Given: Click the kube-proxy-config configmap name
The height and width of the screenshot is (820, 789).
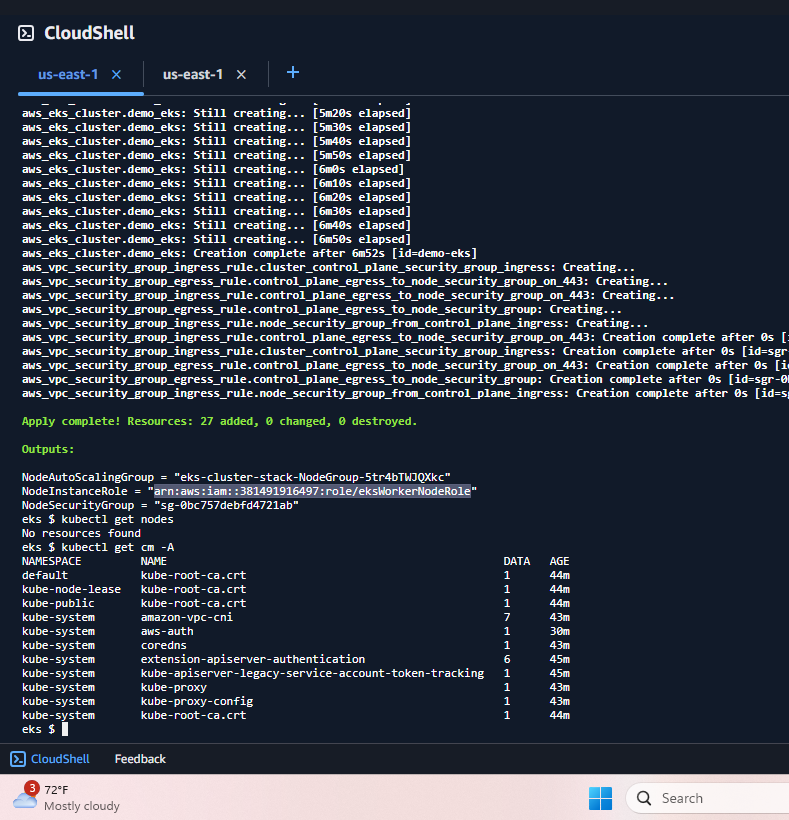Looking at the screenshot, I should (197, 701).
